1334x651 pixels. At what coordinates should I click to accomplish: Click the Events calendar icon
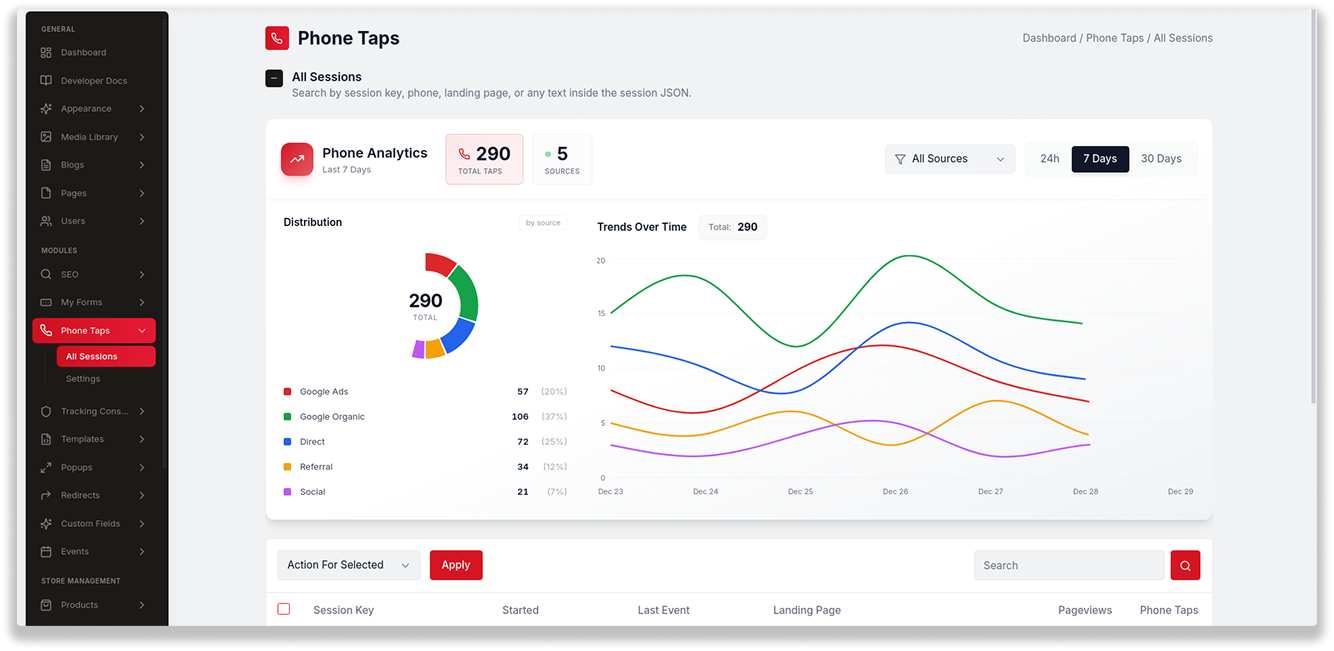coord(46,551)
